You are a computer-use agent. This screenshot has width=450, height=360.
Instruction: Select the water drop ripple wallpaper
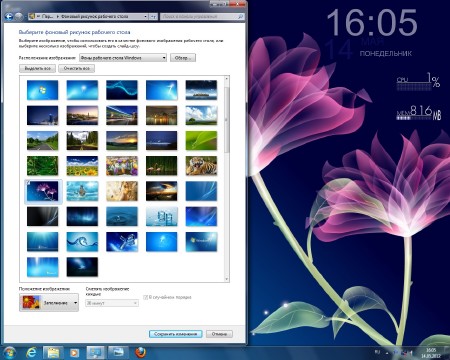[x=122, y=216]
